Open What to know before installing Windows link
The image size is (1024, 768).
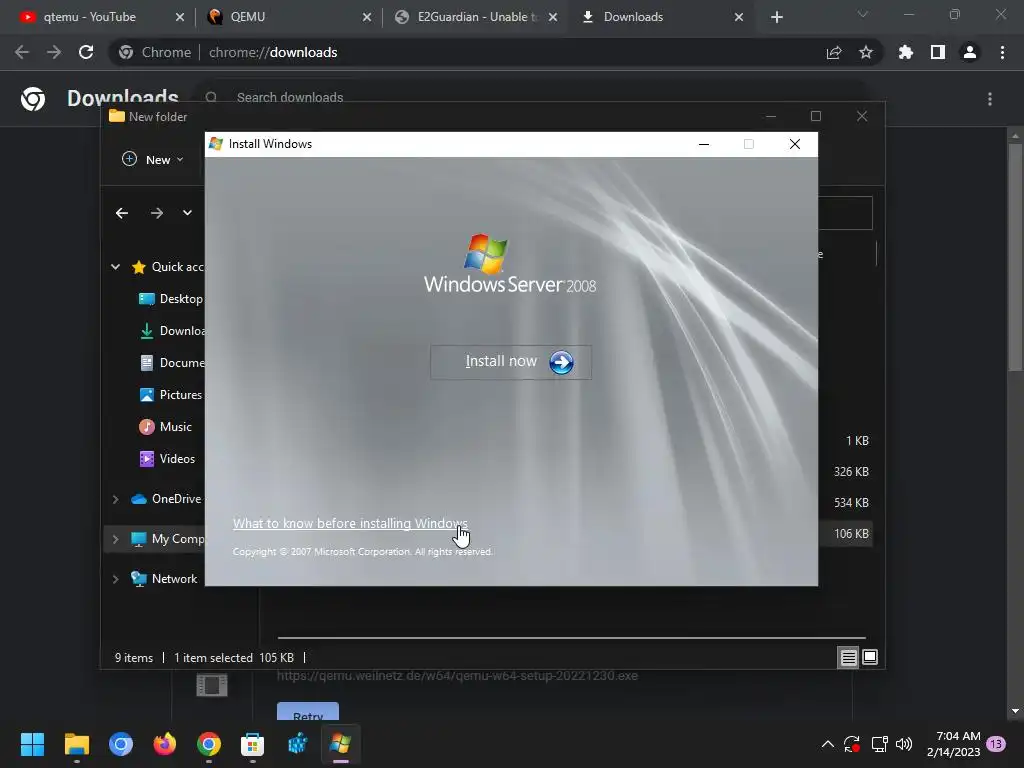(350, 523)
